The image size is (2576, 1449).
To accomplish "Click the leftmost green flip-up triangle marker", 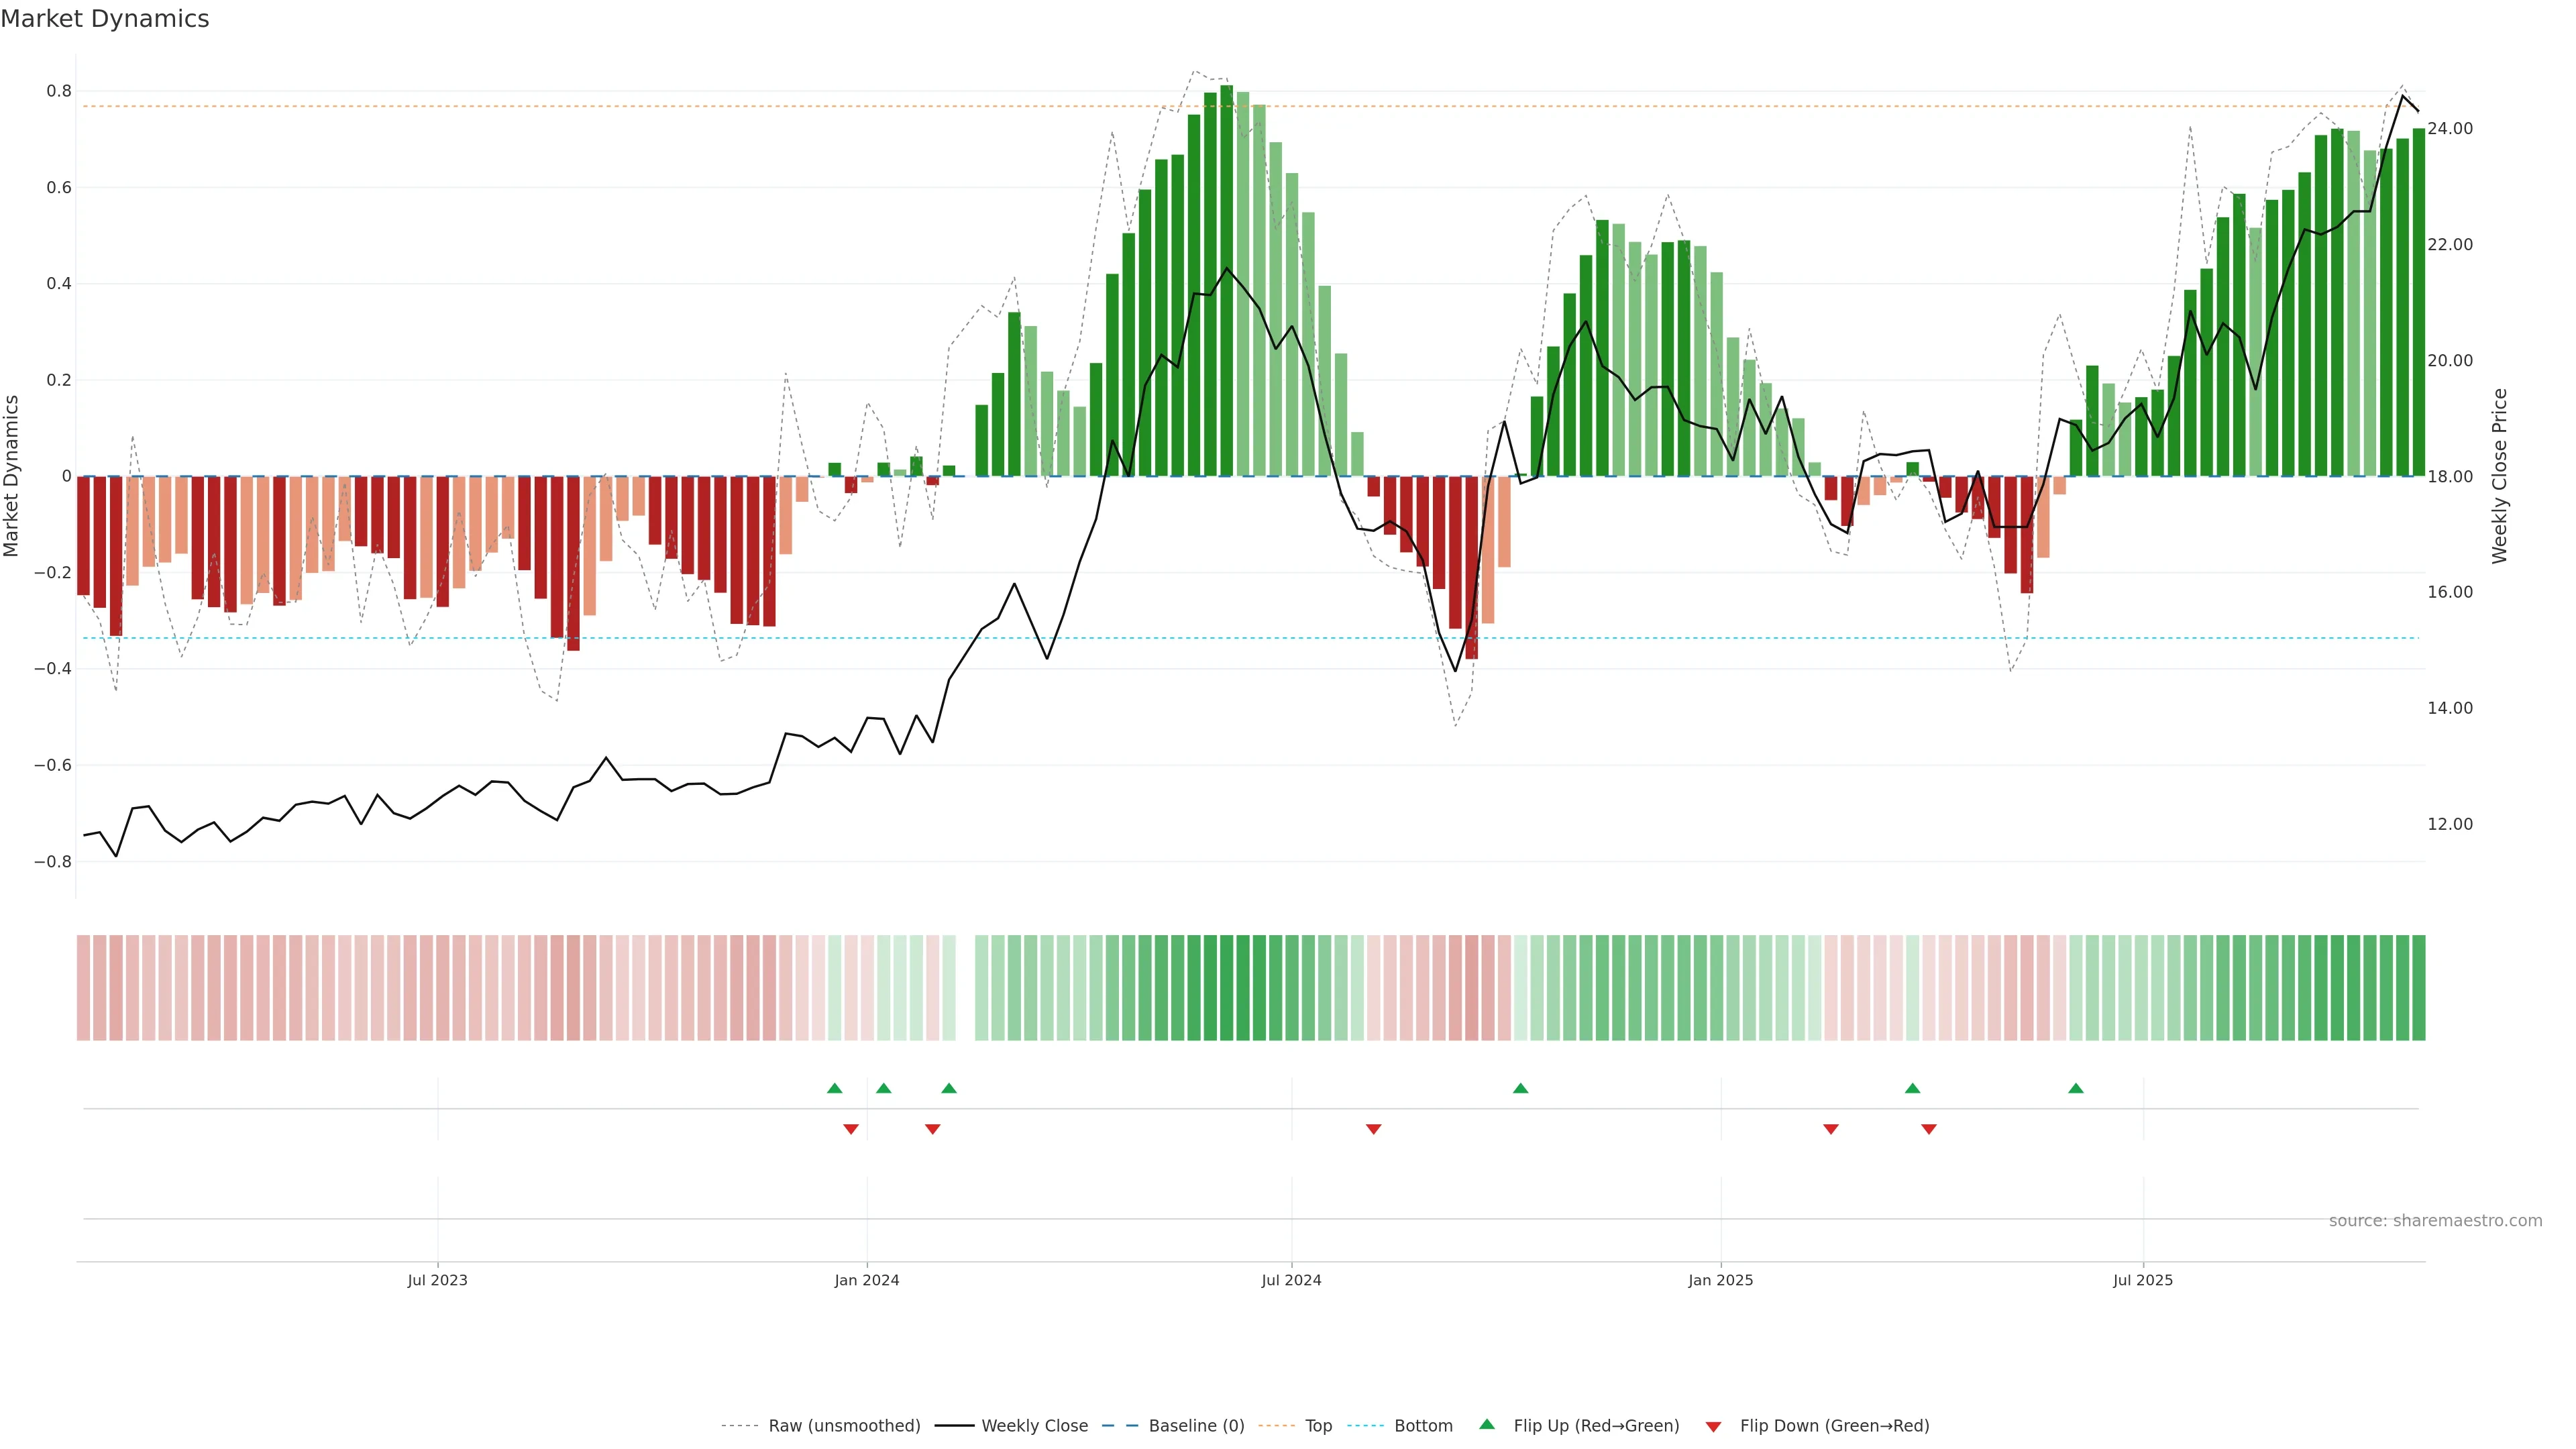I will click(834, 1088).
